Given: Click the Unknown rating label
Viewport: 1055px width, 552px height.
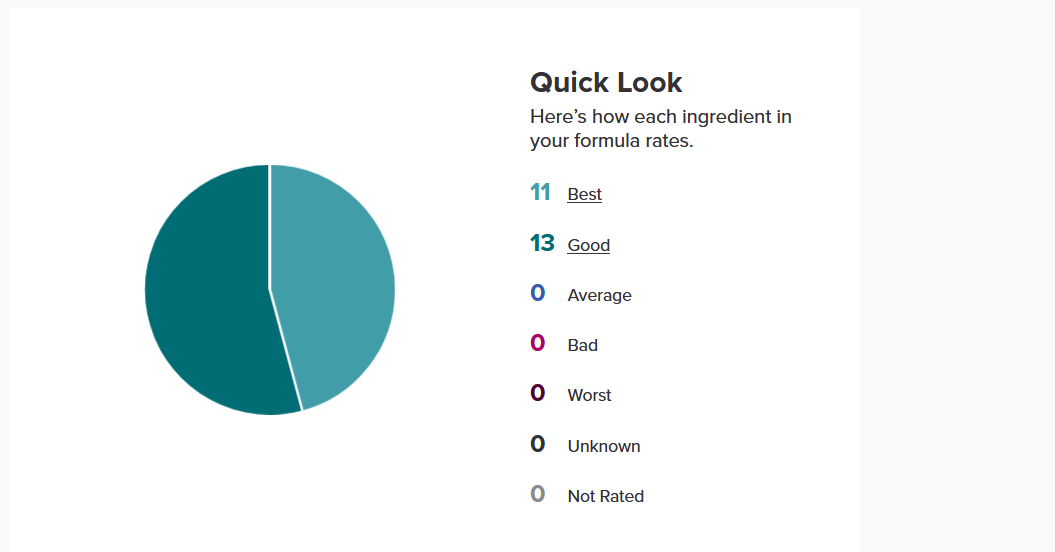Looking at the screenshot, I should click(x=603, y=446).
